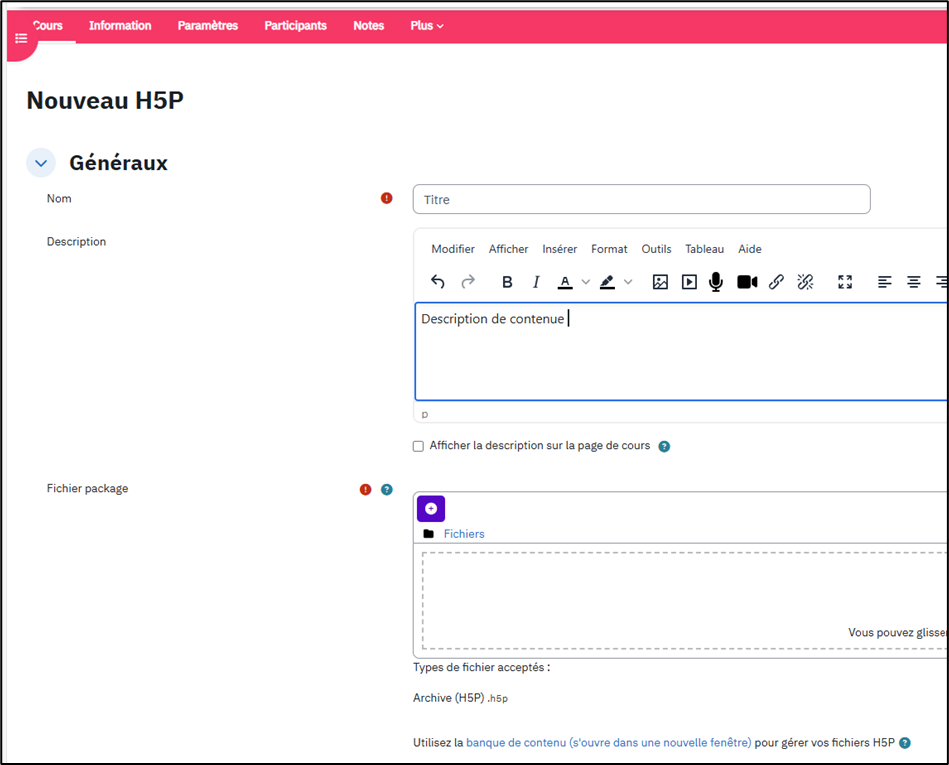
Task: Apply bold formatting in description editor
Action: click(x=507, y=282)
